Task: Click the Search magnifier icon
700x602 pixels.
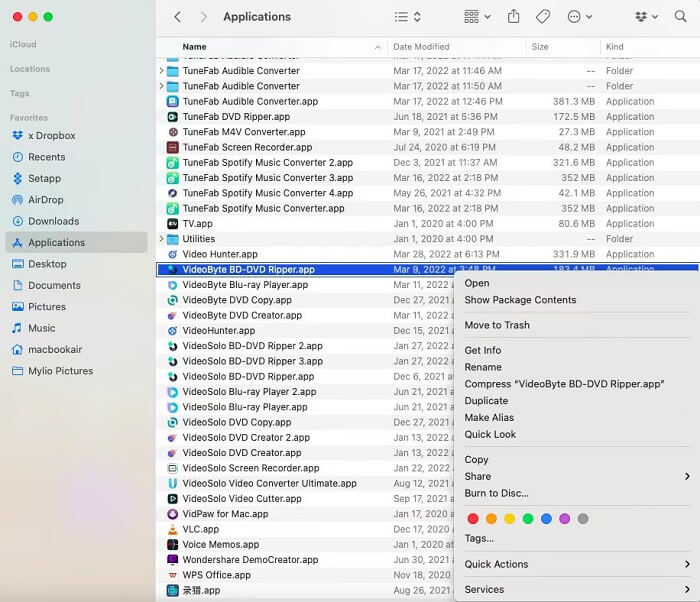Action: click(x=680, y=17)
